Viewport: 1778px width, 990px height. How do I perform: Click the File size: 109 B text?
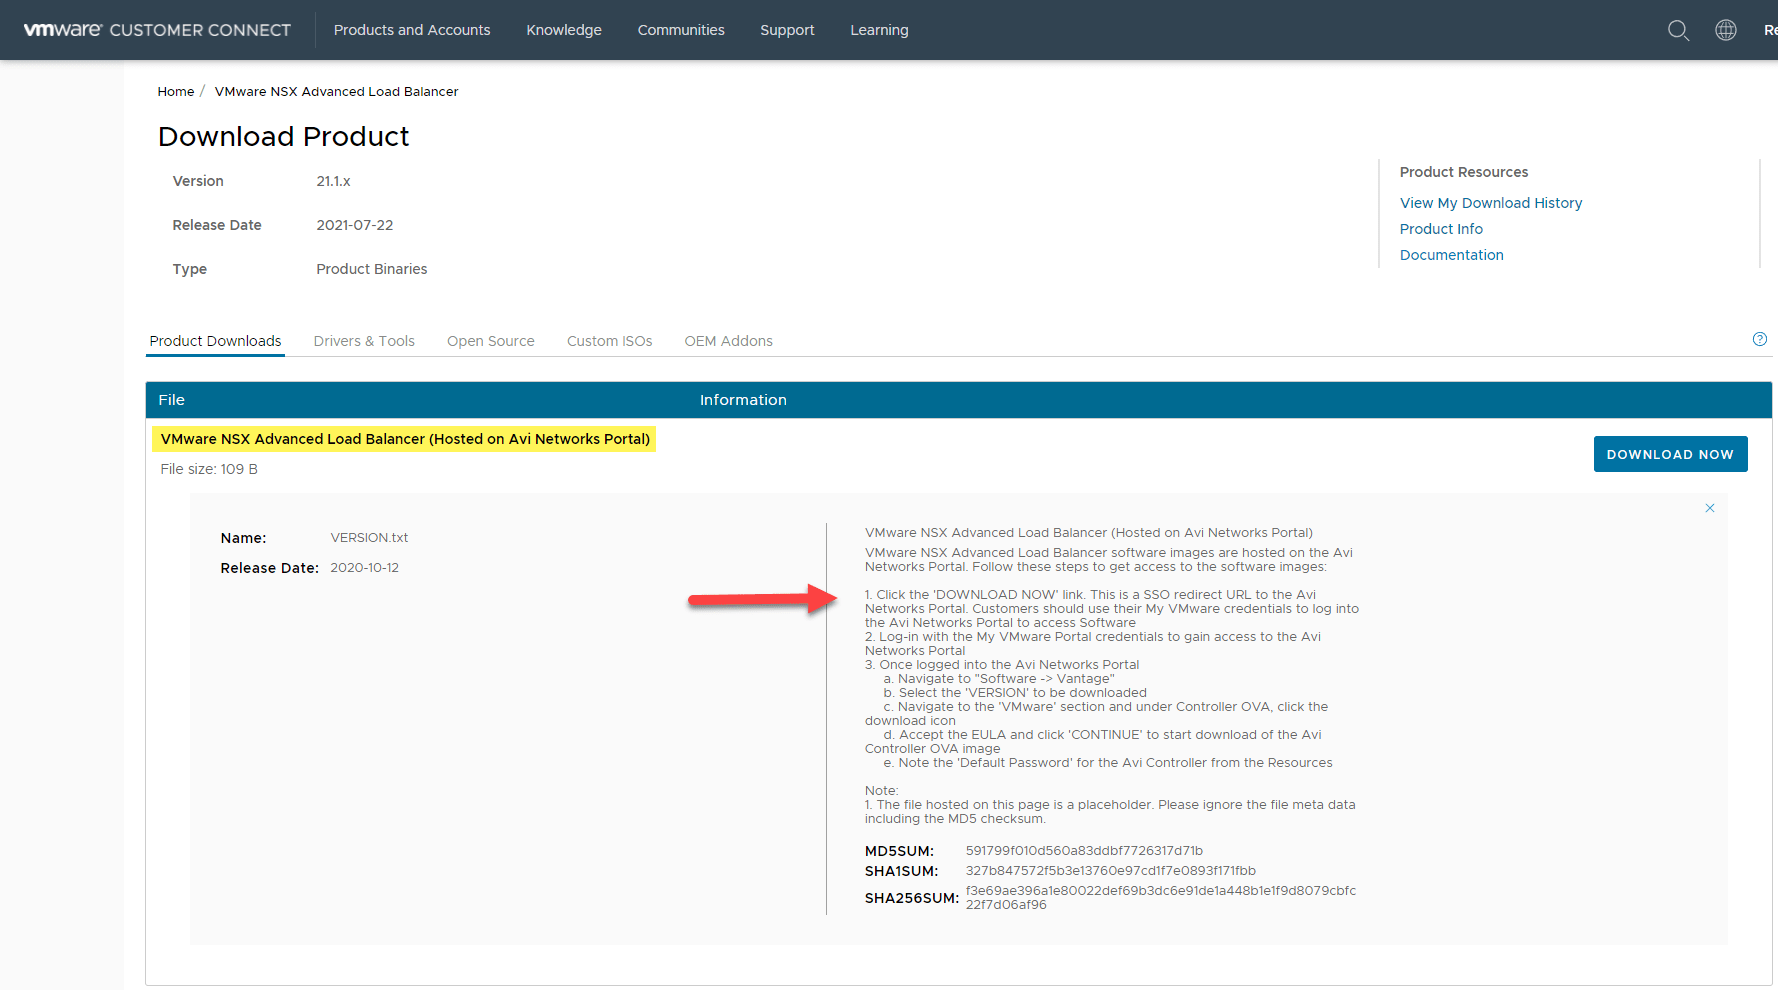[209, 469]
